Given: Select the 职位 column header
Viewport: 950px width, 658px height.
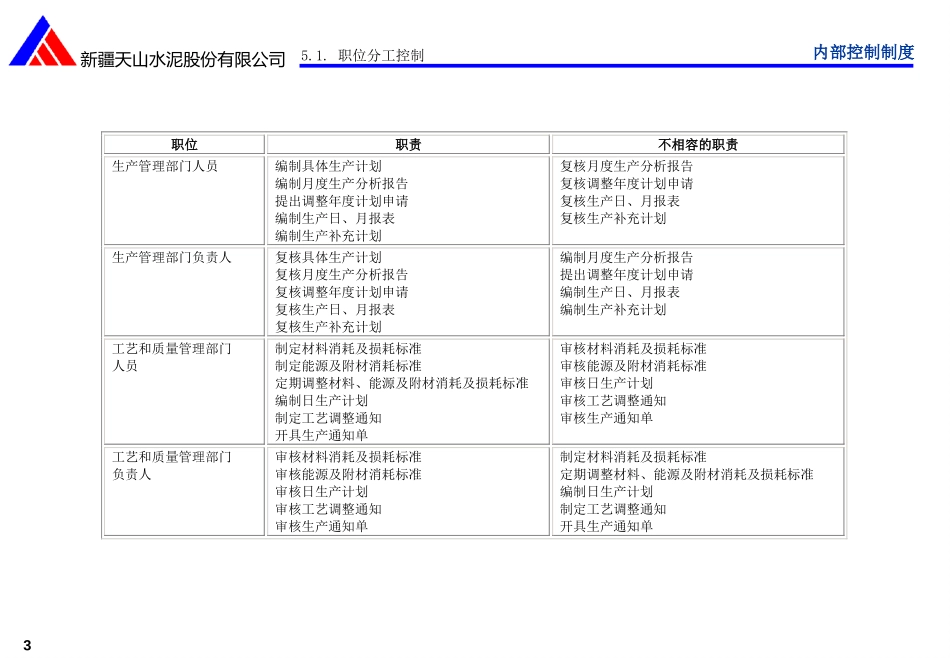Looking at the screenshot, I should pos(184,144).
